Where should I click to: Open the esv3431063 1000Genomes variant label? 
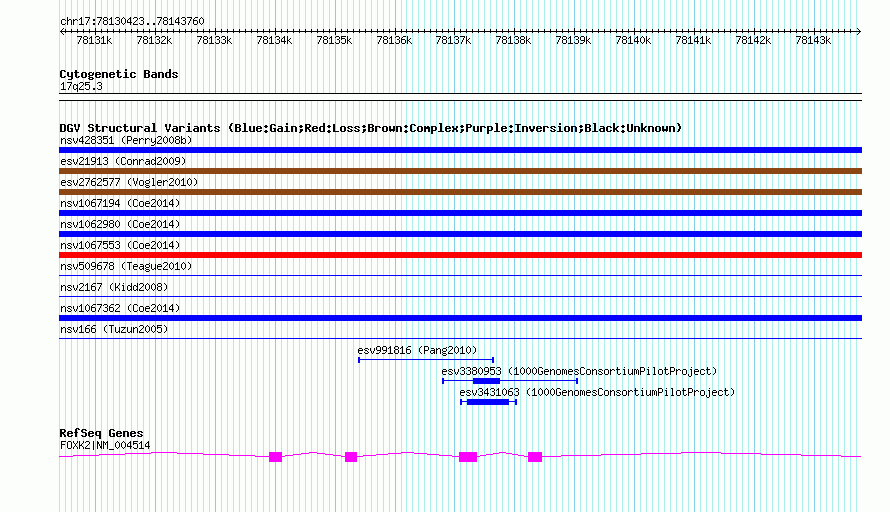point(597,392)
